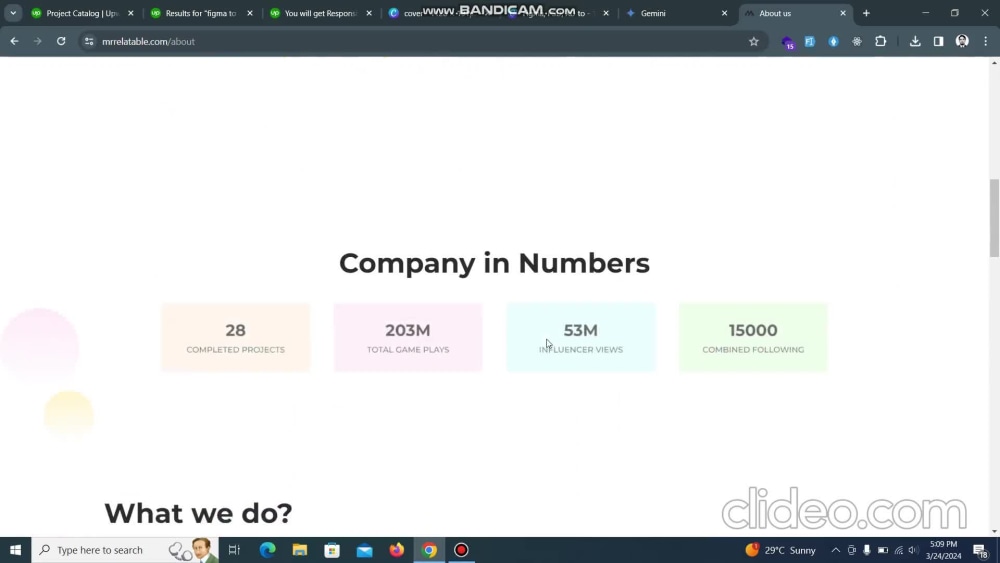Open the Bandicam recorder taskbar icon

[462, 550]
